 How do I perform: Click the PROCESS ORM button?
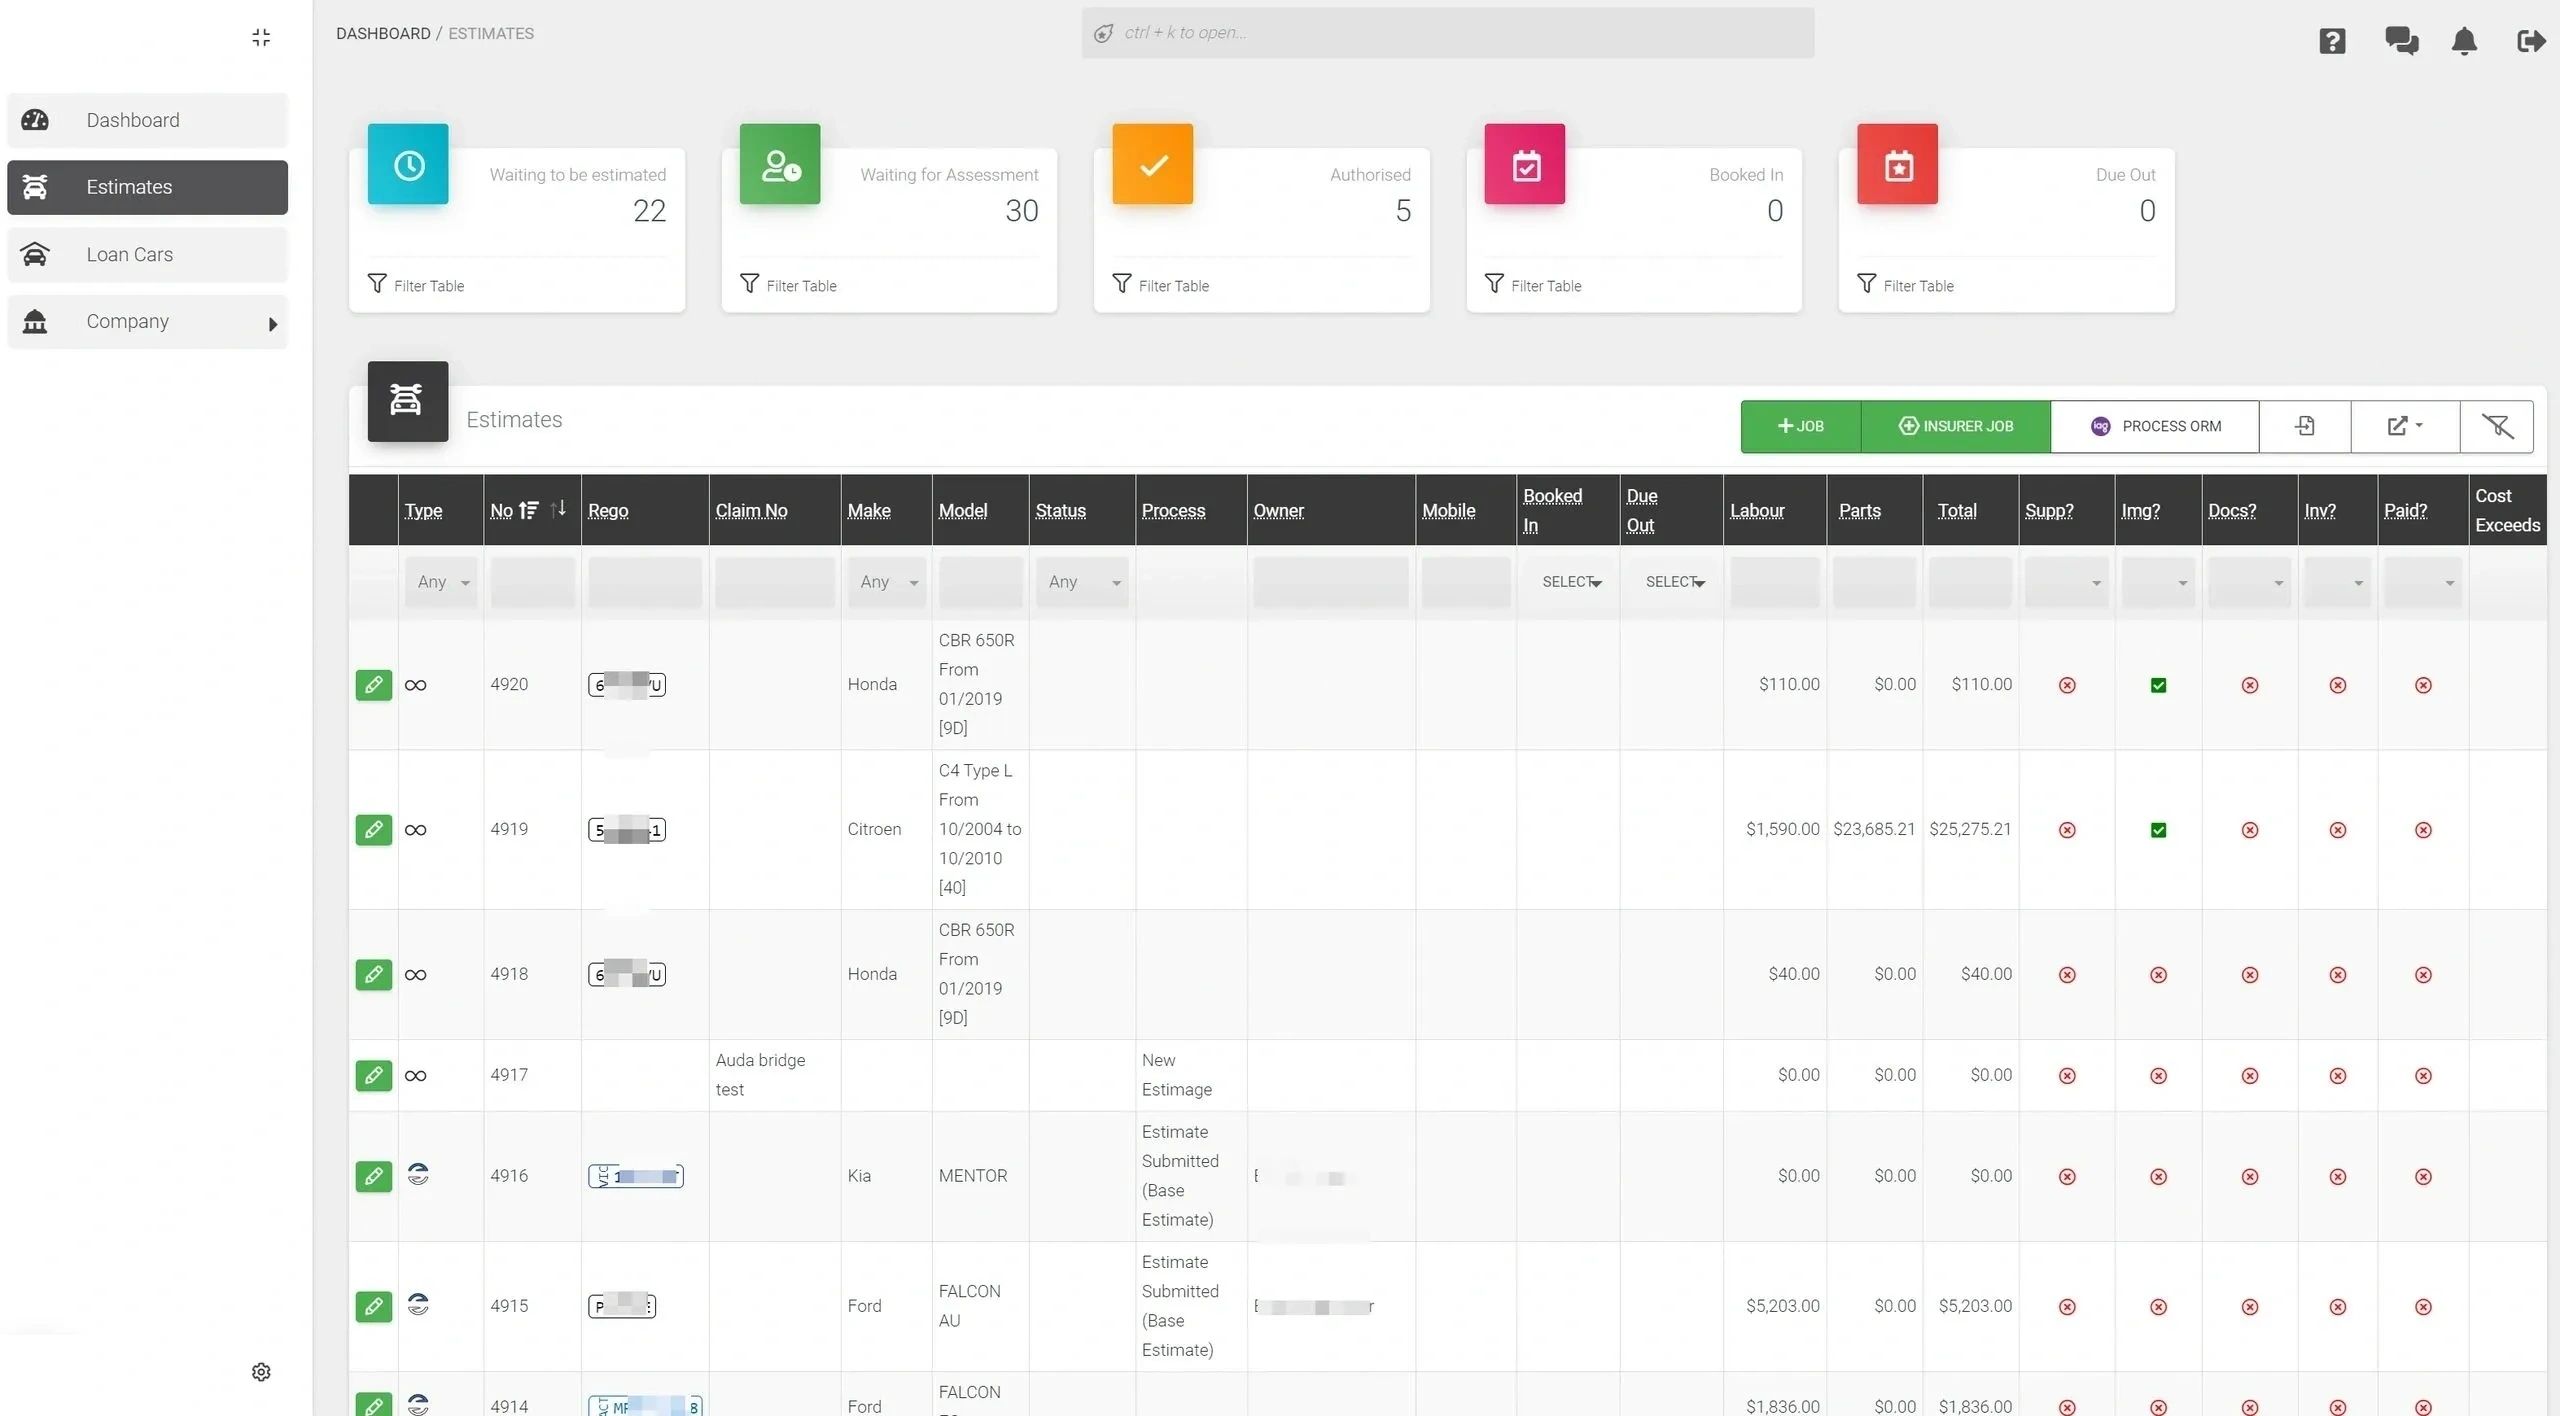(x=2155, y=426)
